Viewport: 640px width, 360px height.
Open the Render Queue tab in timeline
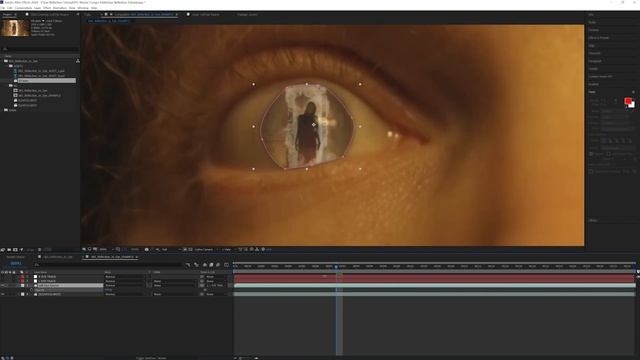[x=15, y=257]
